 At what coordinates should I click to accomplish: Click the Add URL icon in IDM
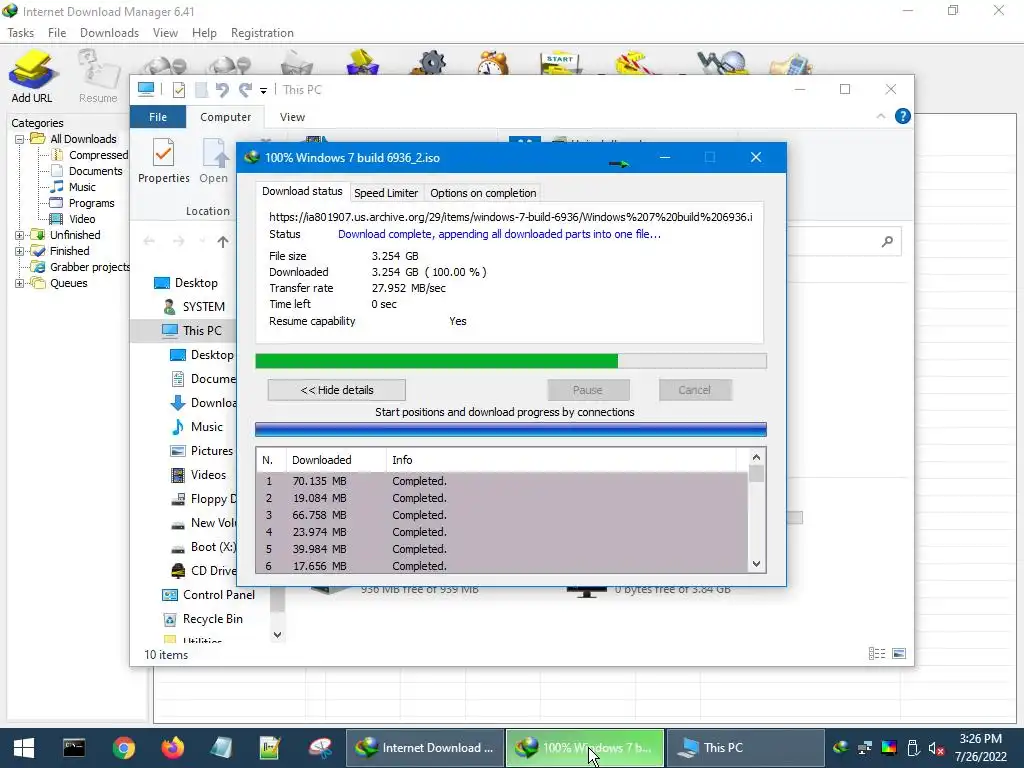tap(31, 76)
